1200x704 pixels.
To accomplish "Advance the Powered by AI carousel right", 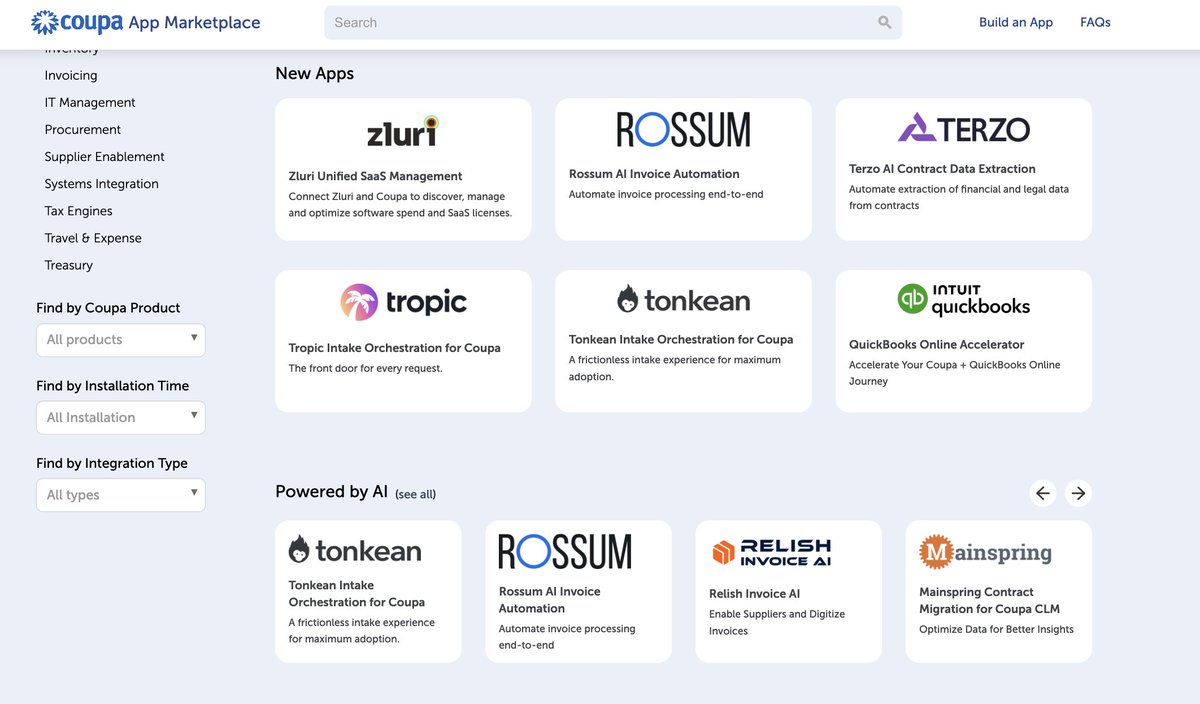I will [x=1078, y=493].
